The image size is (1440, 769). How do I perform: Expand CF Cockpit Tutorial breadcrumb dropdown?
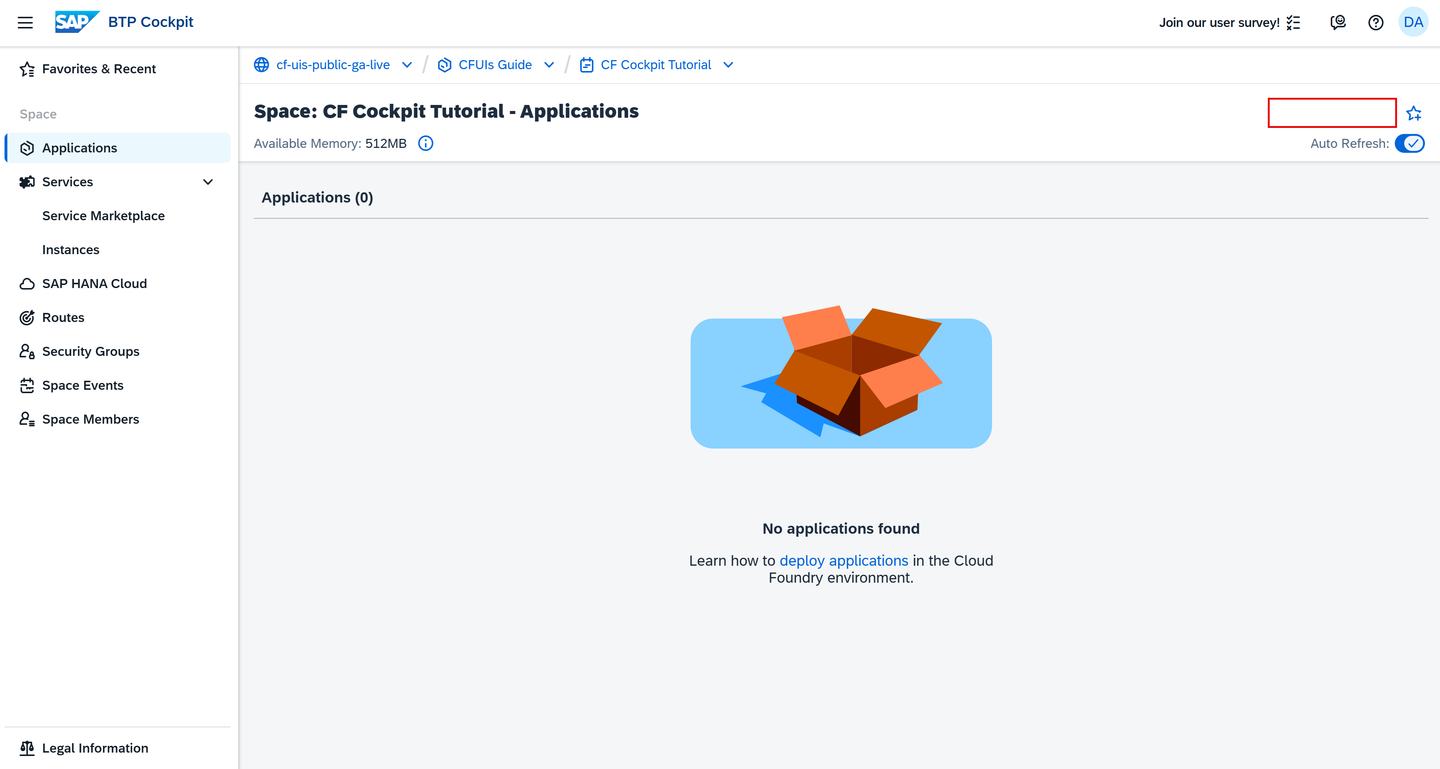728,65
